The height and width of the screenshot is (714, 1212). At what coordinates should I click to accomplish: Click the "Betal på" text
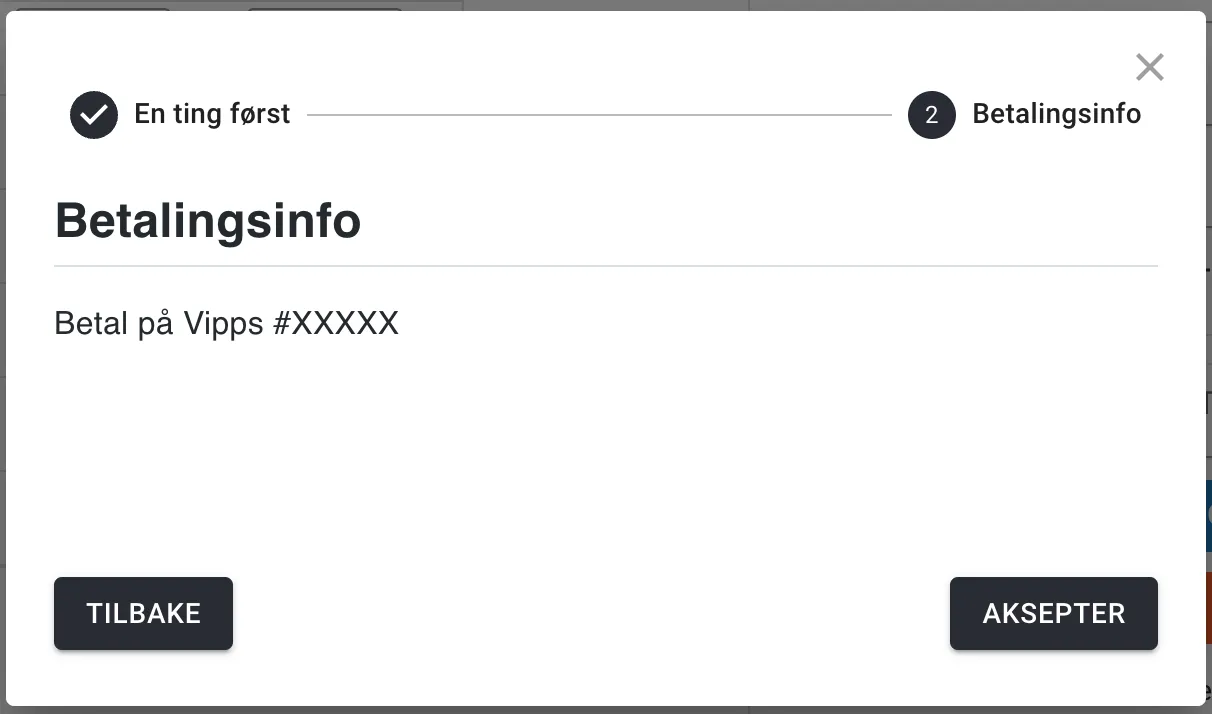(x=114, y=324)
